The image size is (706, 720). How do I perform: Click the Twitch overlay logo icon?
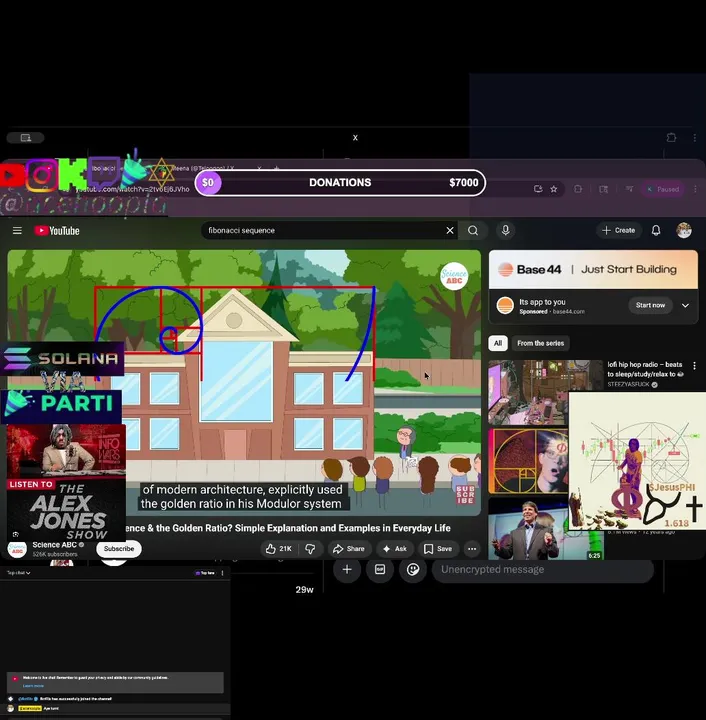pyautogui.click(x=104, y=172)
